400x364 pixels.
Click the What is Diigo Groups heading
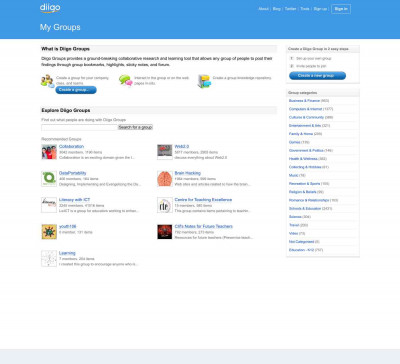pos(65,49)
